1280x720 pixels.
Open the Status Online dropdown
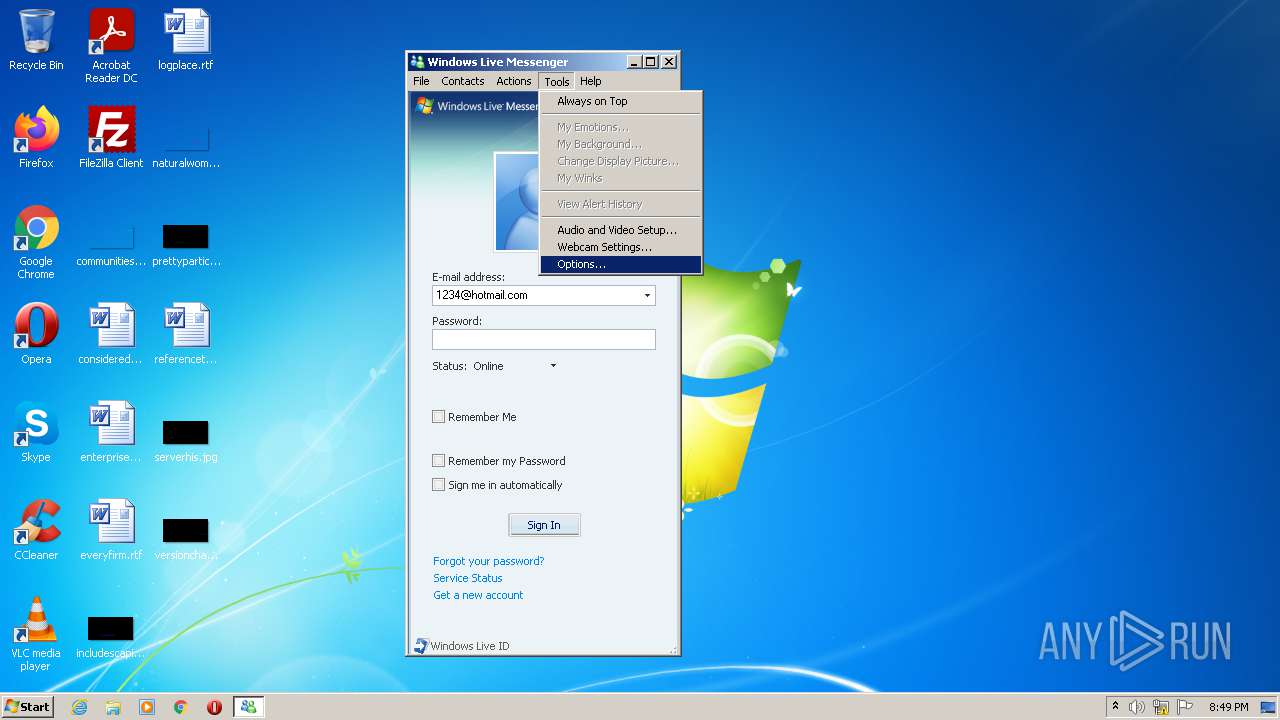click(553, 366)
